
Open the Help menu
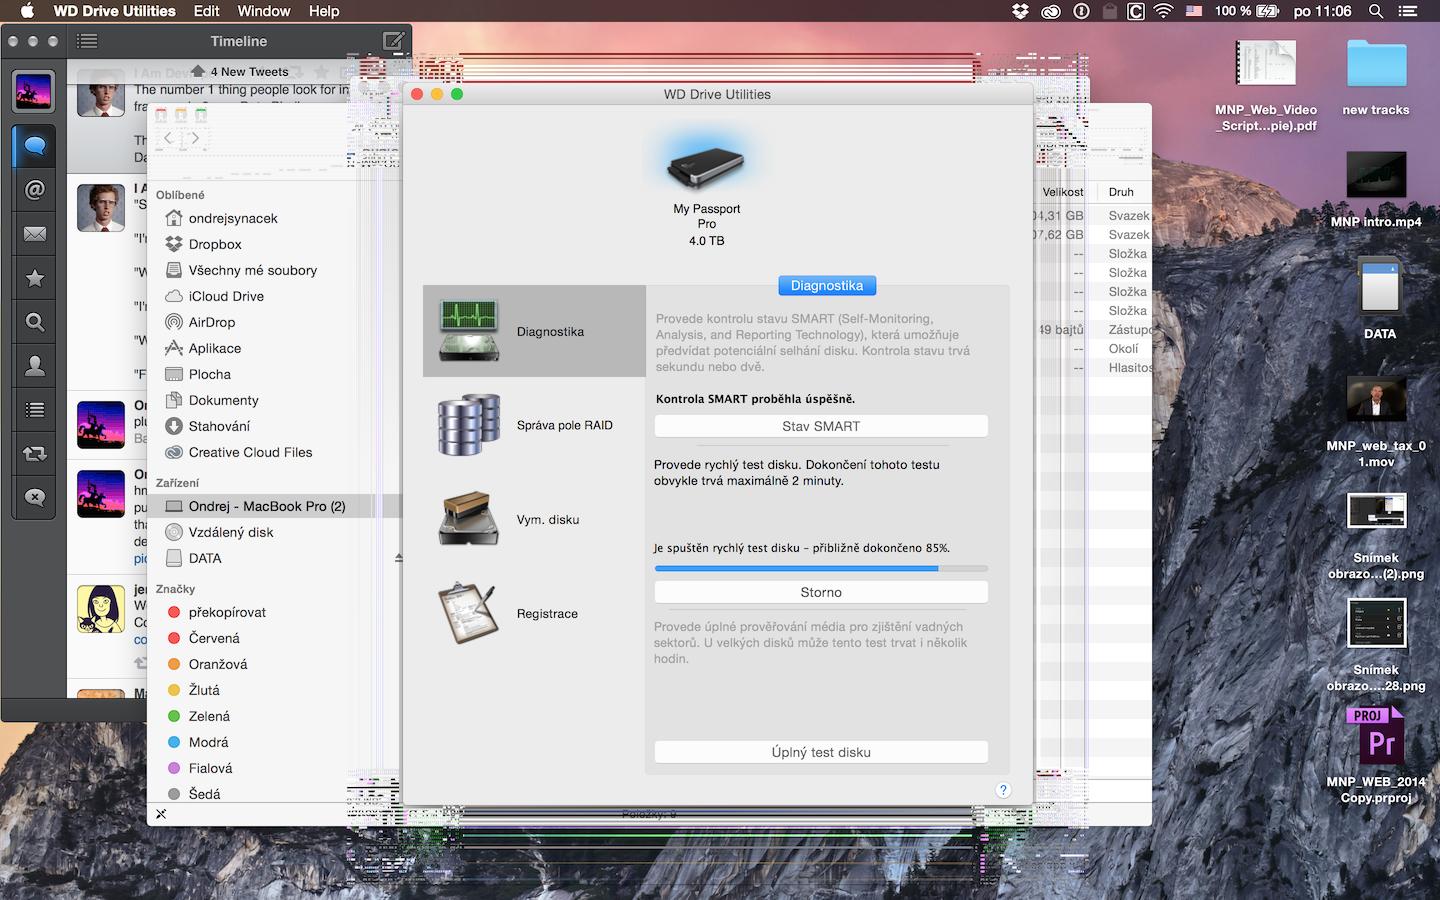tap(324, 11)
